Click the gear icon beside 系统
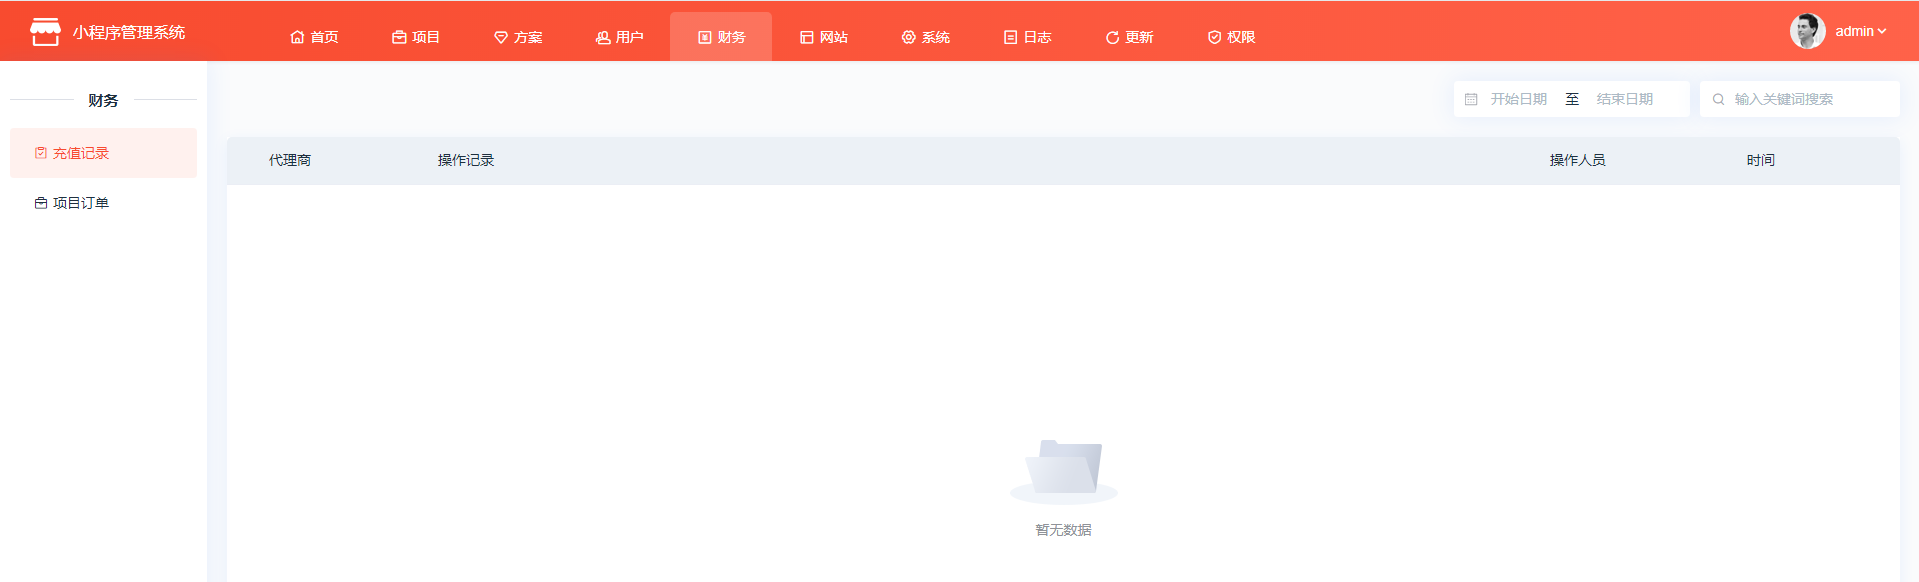 click(x=909, y=37)
